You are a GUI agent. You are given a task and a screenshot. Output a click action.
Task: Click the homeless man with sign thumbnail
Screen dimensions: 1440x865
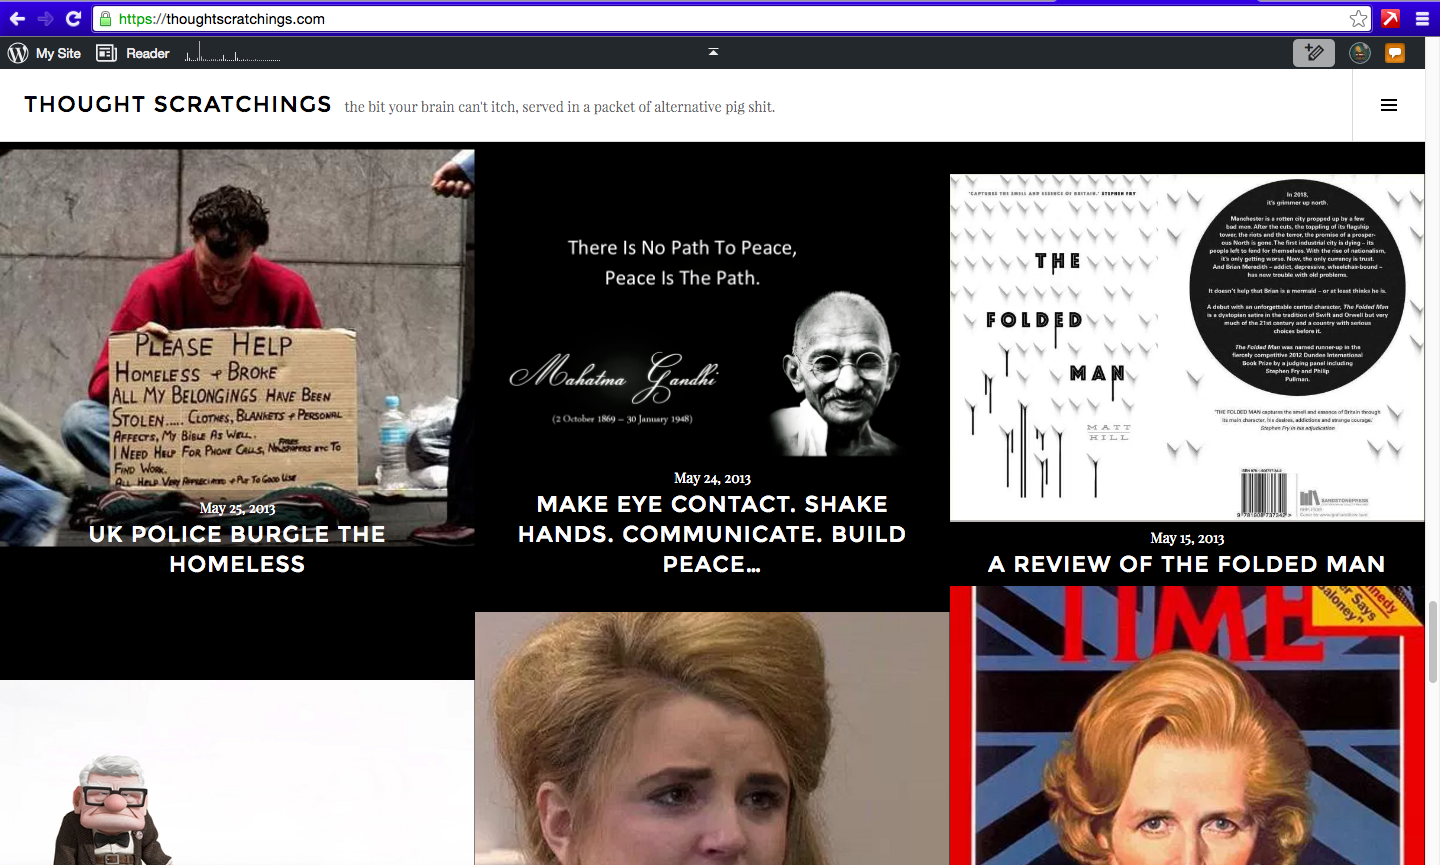tap(237, 348)
